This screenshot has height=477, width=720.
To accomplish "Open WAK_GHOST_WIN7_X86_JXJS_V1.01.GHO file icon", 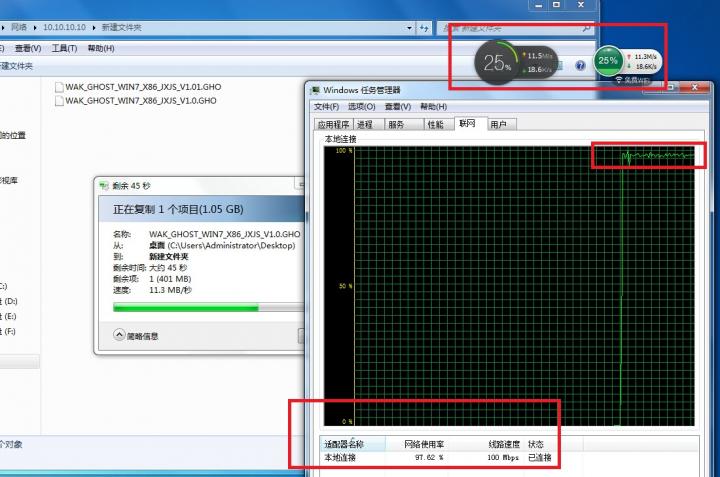I will pyautogui.click(x=59, y=87).
